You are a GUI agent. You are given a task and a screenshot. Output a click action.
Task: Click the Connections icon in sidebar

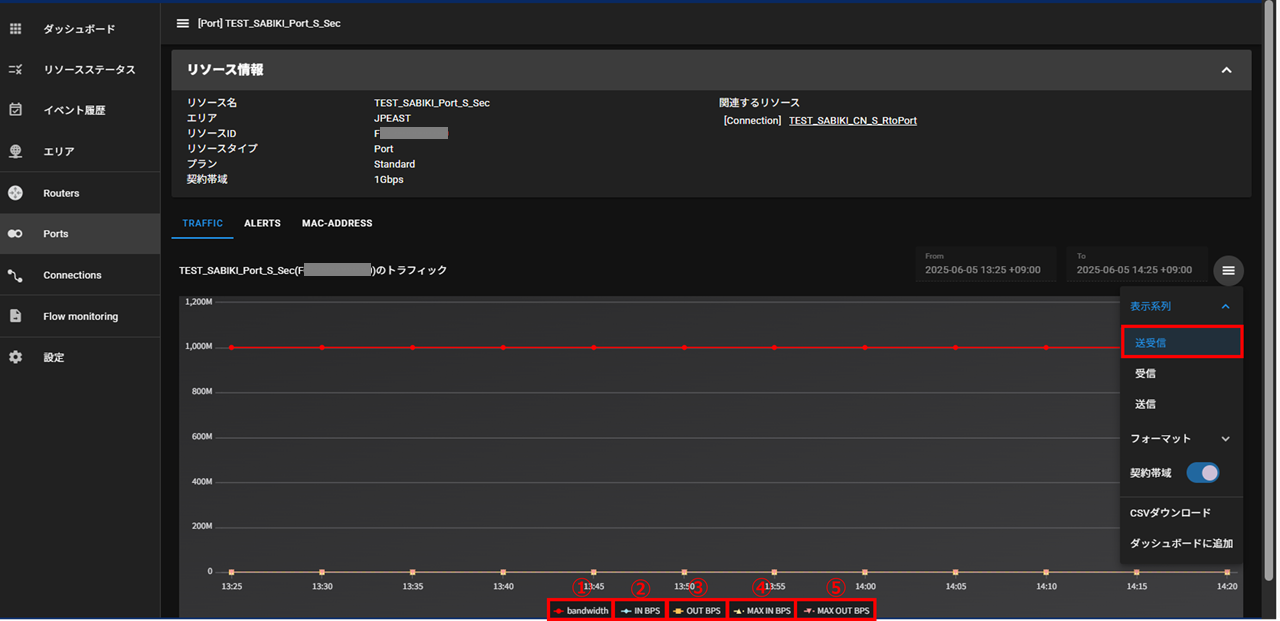click(x=15, y=275)
